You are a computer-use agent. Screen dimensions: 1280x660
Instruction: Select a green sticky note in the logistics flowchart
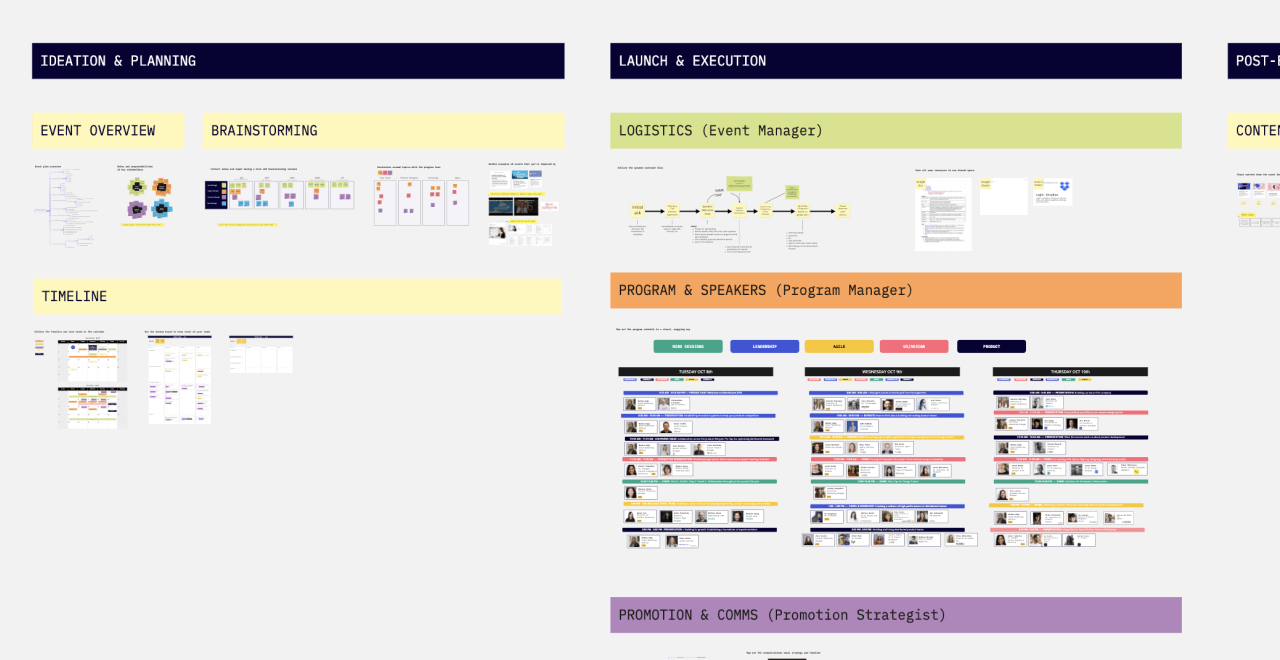[x=739, y=183]
